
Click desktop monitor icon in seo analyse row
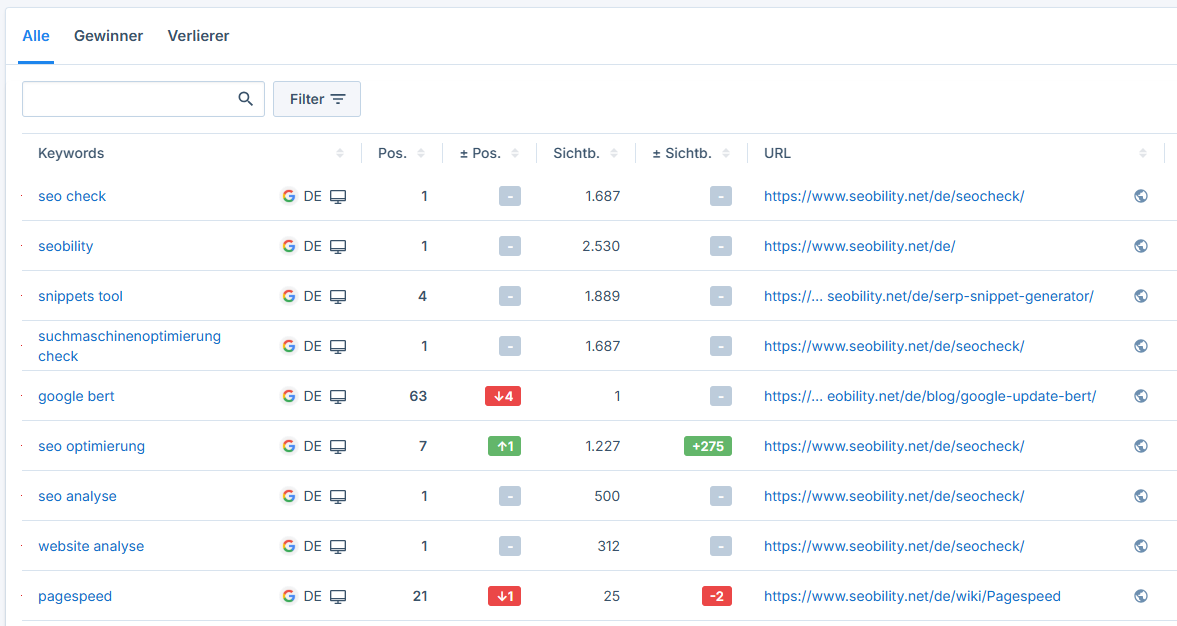pyautogui.click(x=339, y=497)
